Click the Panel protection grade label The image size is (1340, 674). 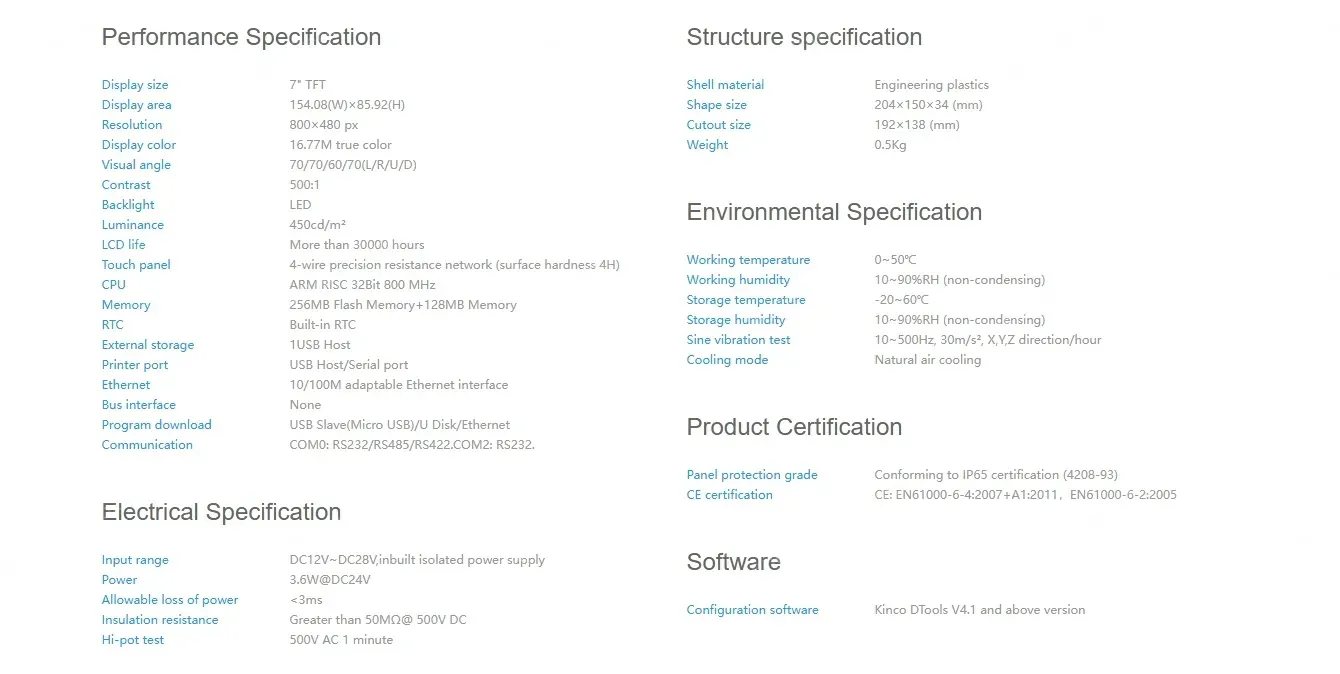pyautogui.click(x=752, y=475)
